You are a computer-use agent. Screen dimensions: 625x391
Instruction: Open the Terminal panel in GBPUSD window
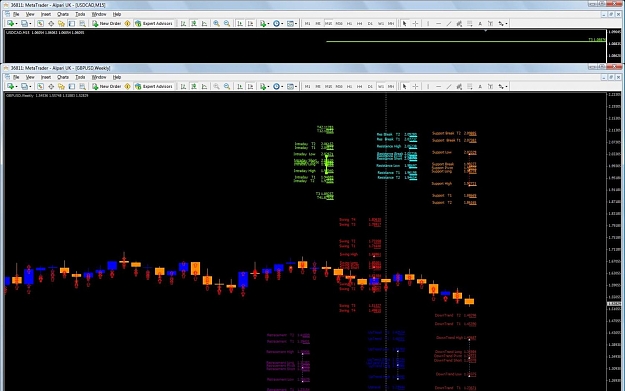72,86
